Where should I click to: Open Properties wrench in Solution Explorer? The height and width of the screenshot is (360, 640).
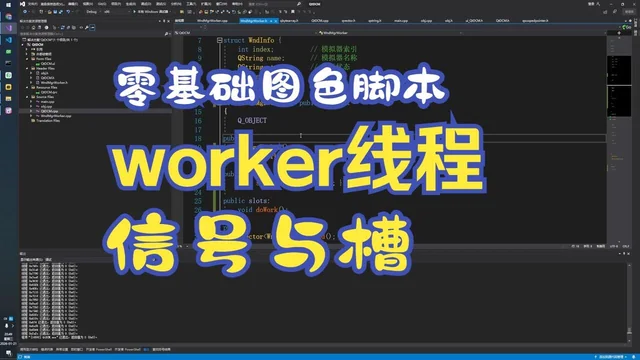(87, 28)
